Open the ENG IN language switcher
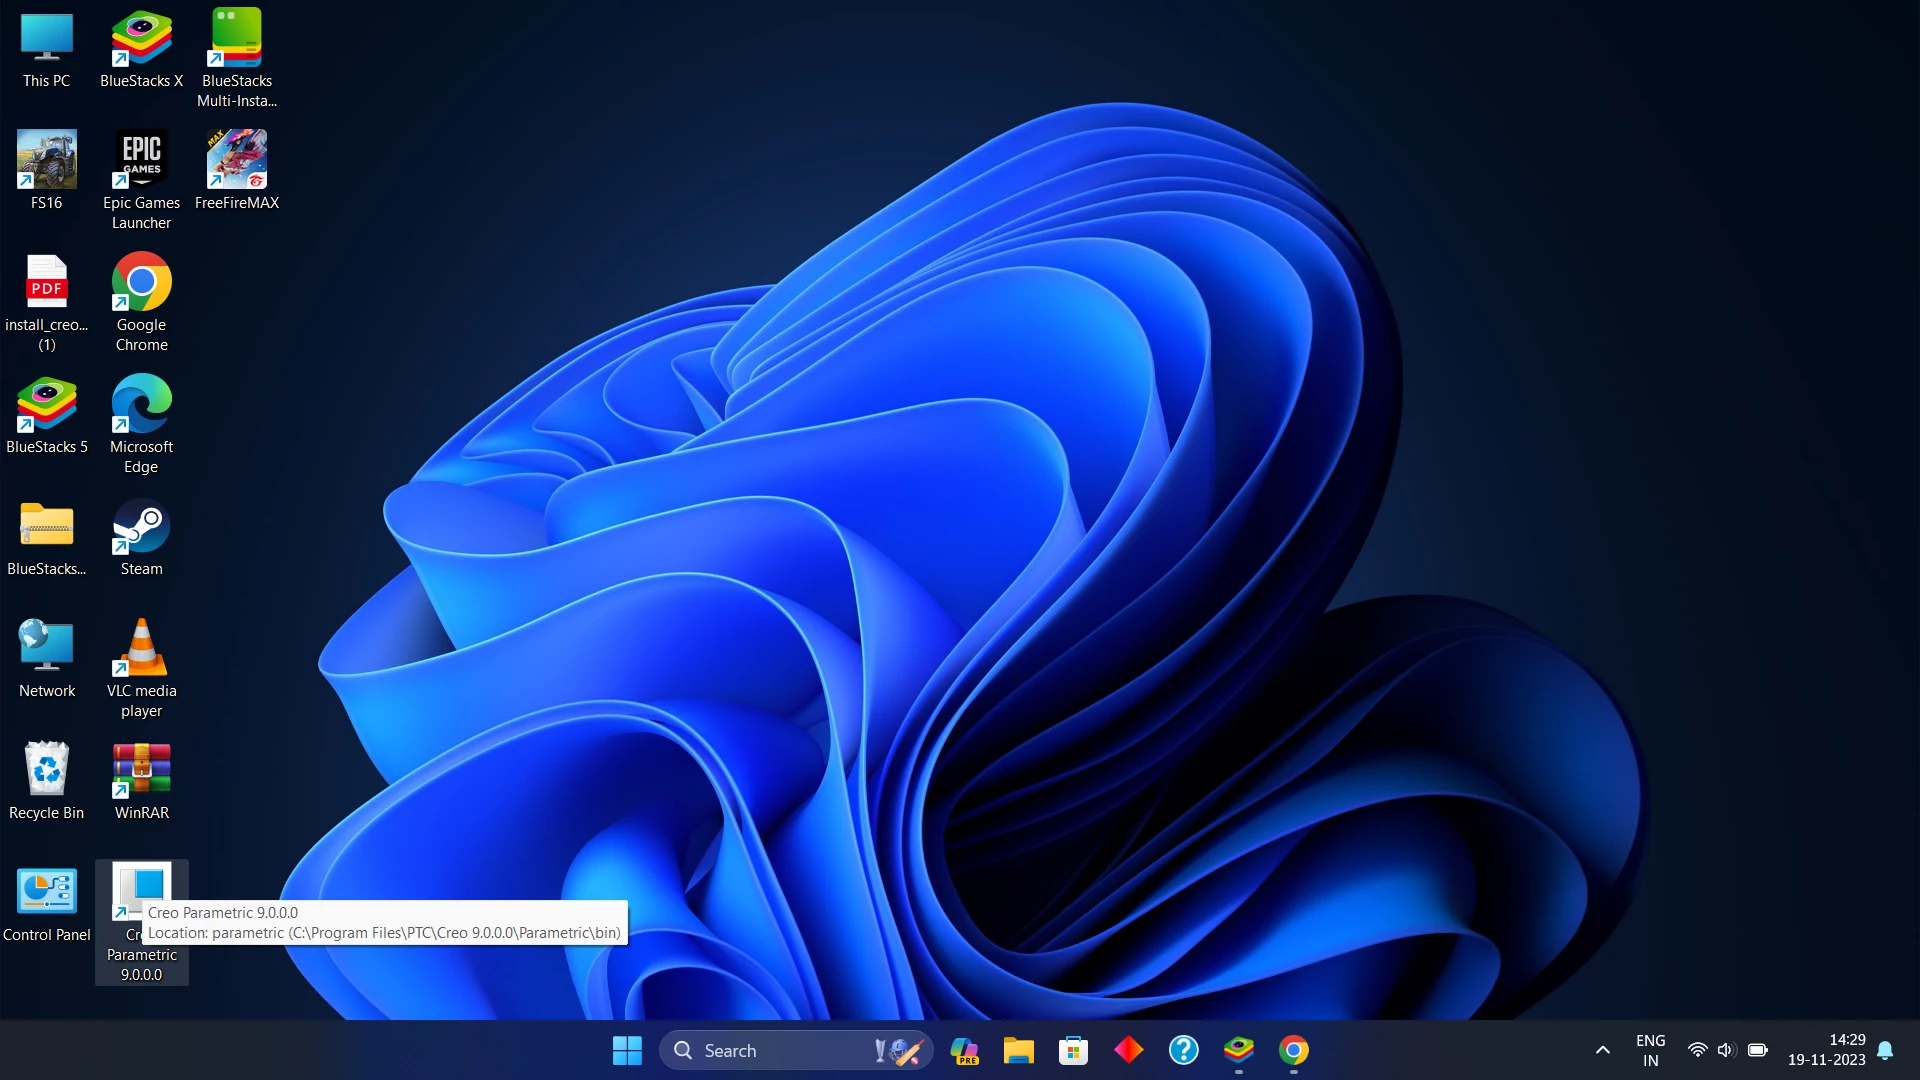Image resolution: width=1920 pixels, height=1080 pixels. point(1650,1050)
